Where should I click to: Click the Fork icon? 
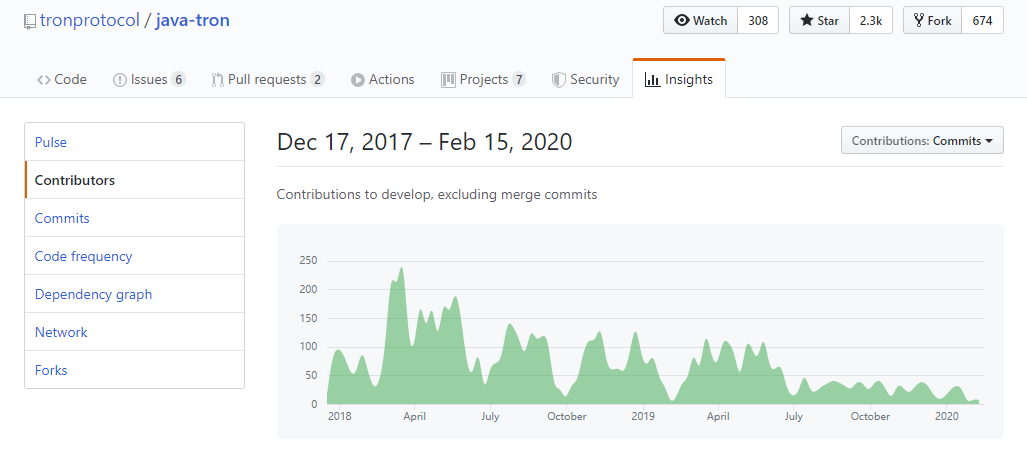click(919, 21)
